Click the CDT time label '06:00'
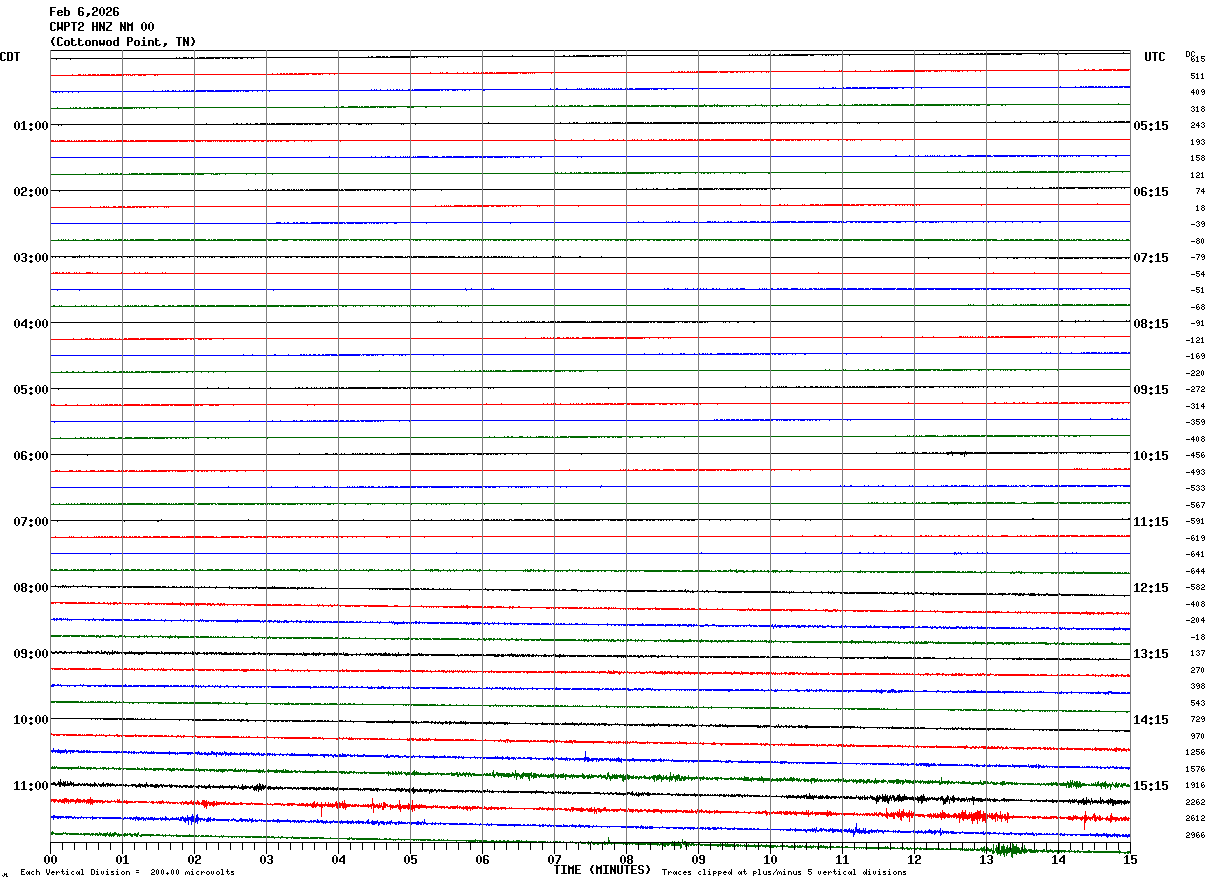The width and height of the screenshot is (1210, 886). tap(30, 456)
